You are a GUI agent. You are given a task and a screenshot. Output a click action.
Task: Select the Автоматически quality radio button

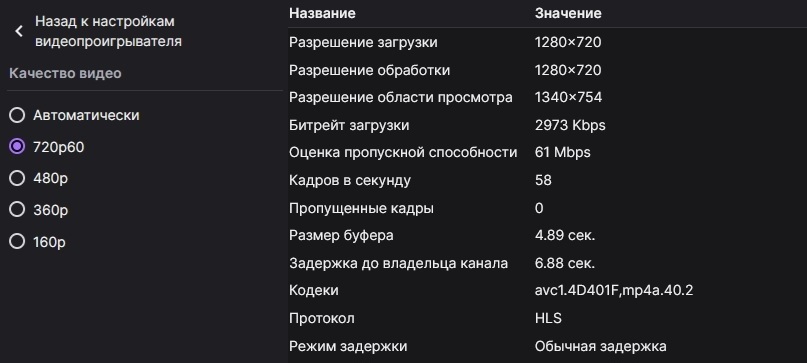17,115
